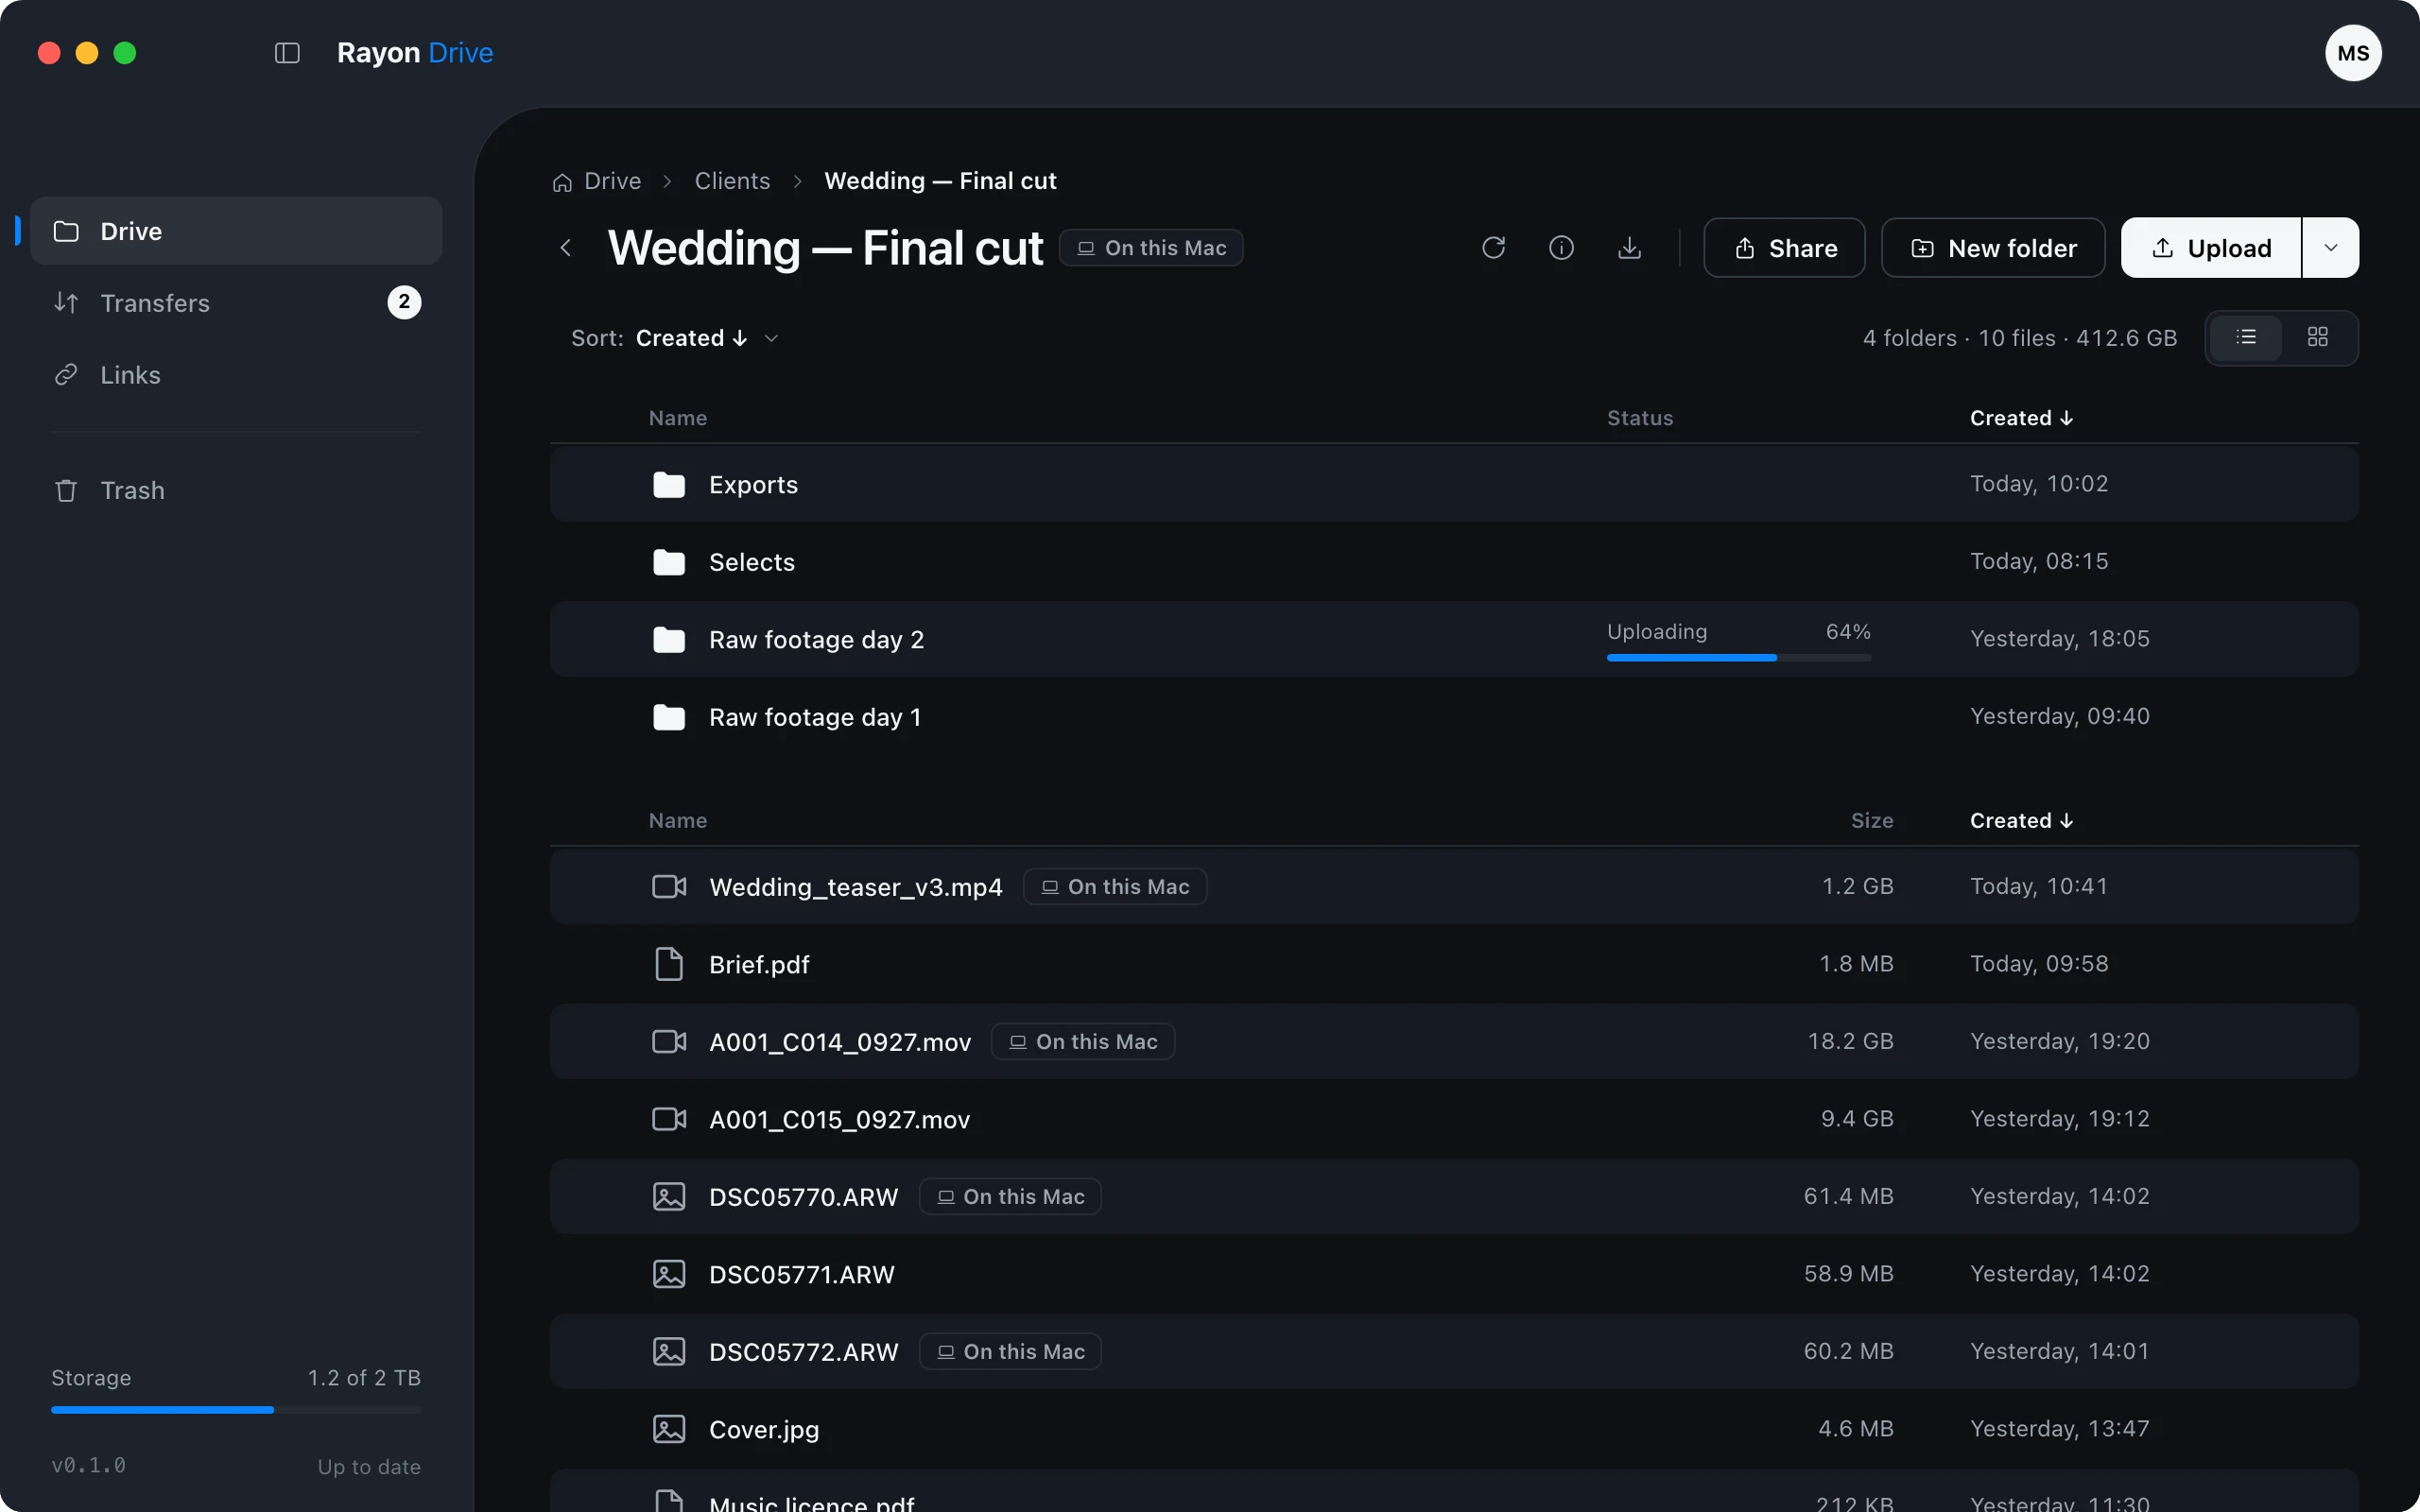Switch to list view
Screen dimensions: 2420x1512
(x=2245, y=338)
